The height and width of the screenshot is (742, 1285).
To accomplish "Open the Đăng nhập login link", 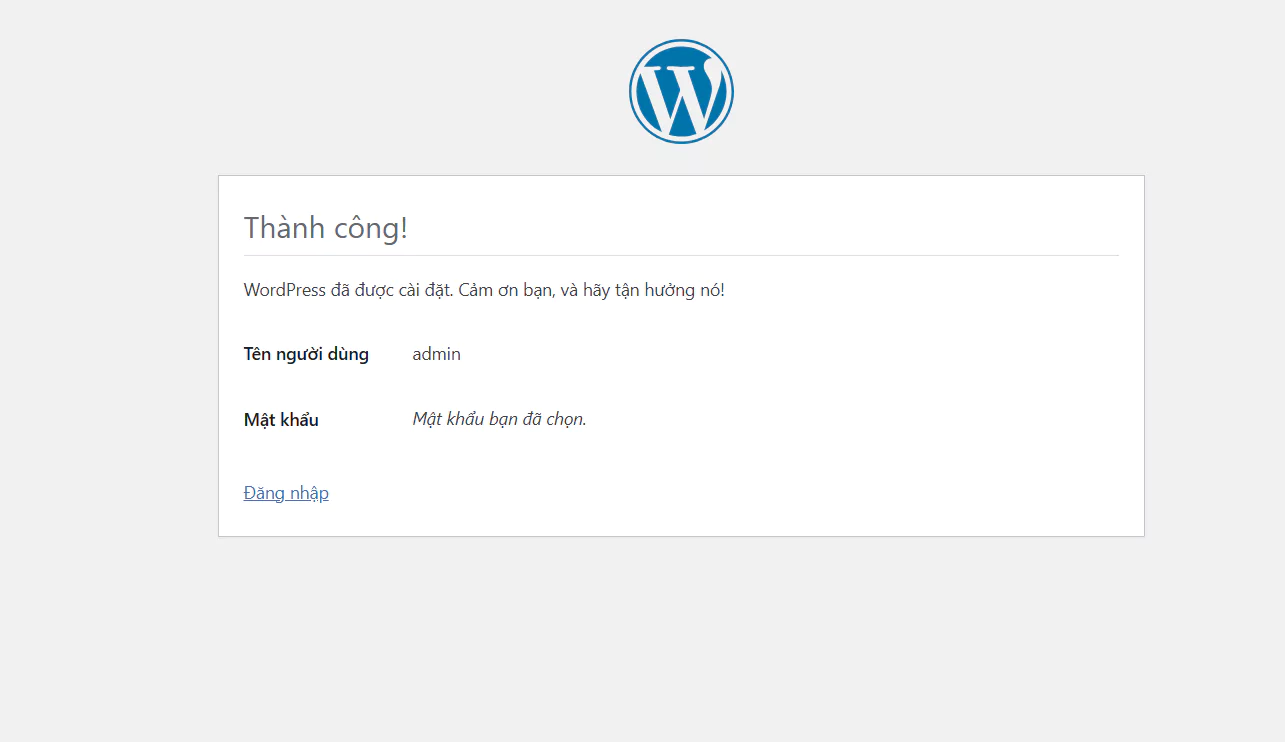I will 286,493.
